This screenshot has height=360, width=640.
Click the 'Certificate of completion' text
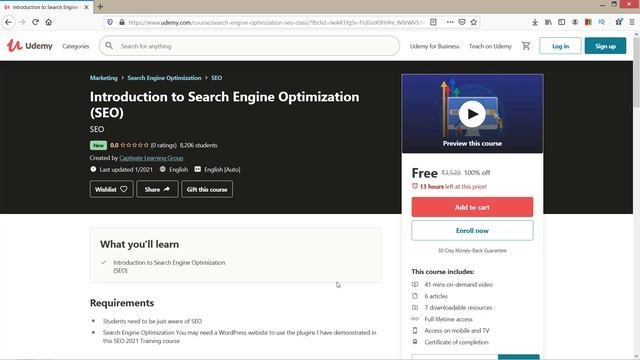456,342
